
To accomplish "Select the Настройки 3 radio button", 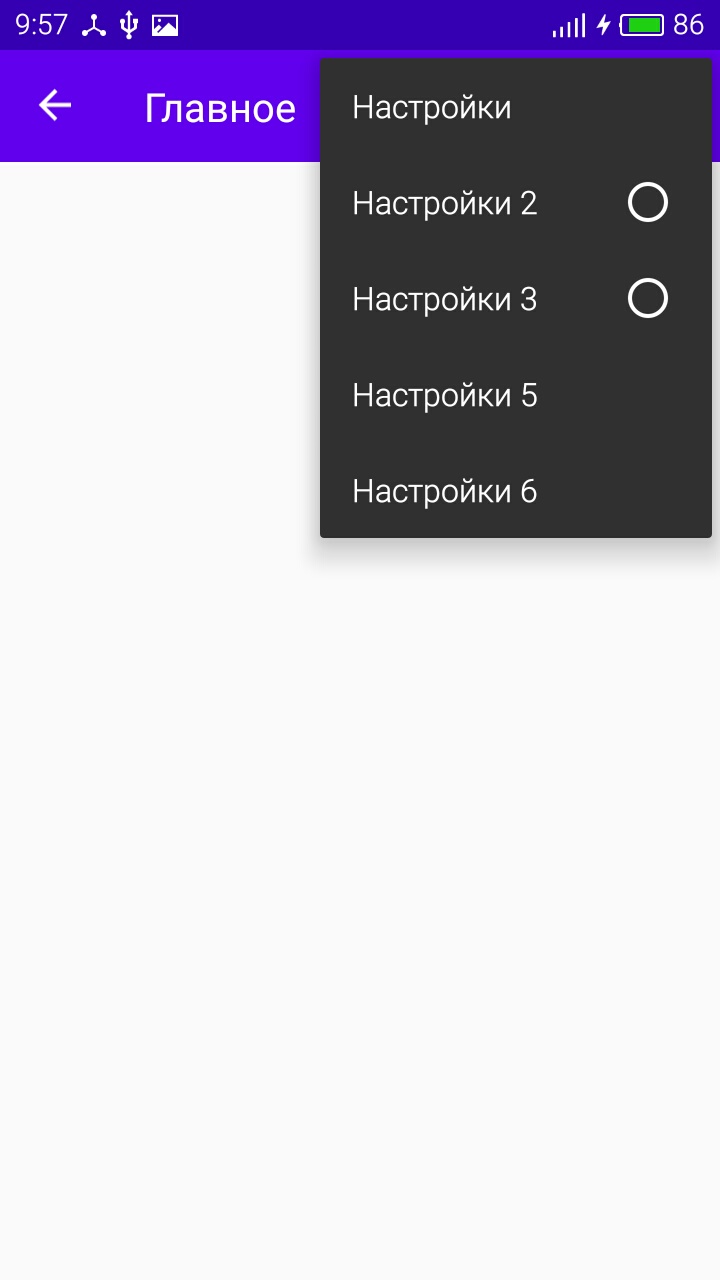I will click(648, 299).
